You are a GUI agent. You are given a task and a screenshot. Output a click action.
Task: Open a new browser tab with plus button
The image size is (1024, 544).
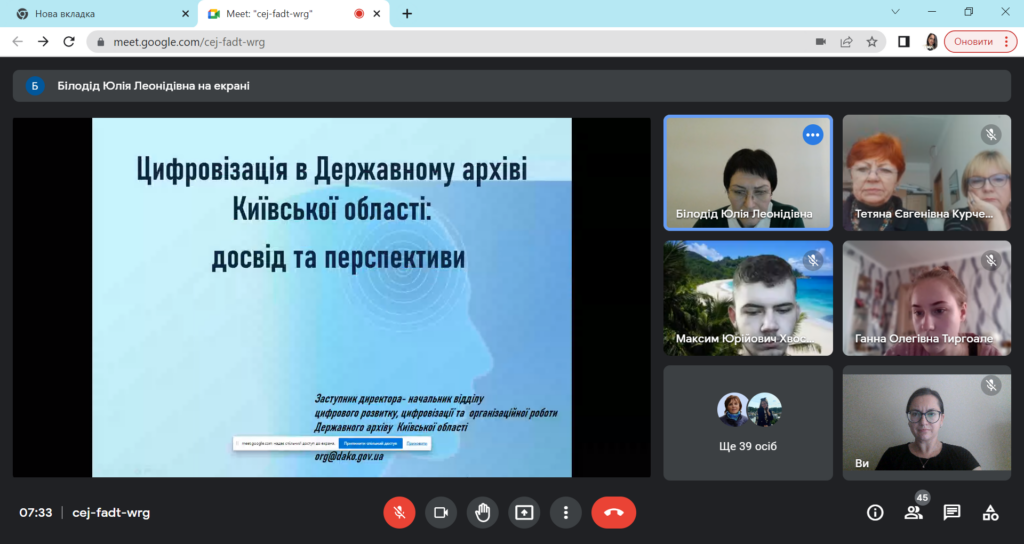pos(407,14)
